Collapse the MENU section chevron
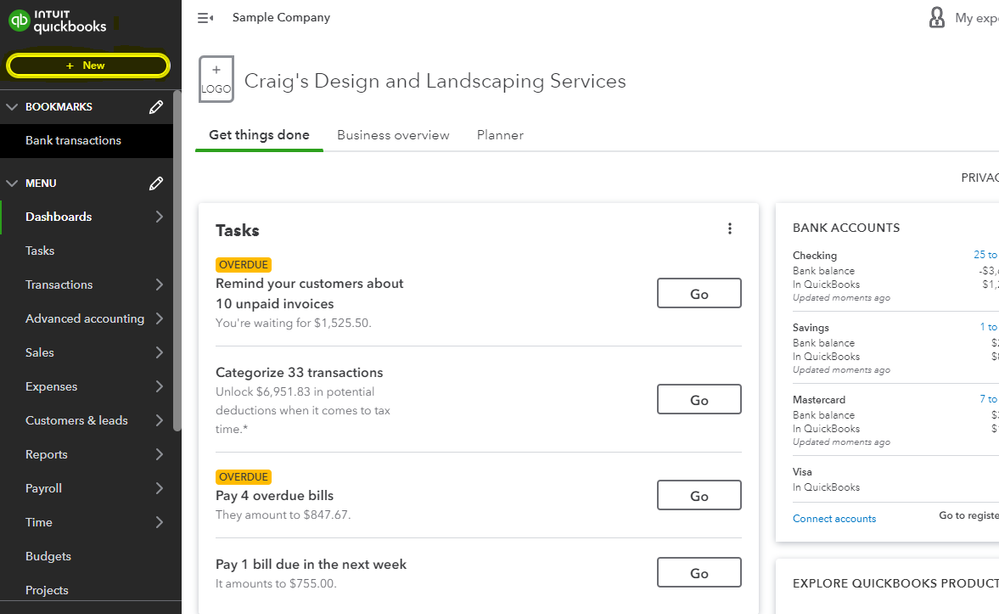 pos(11,183)
